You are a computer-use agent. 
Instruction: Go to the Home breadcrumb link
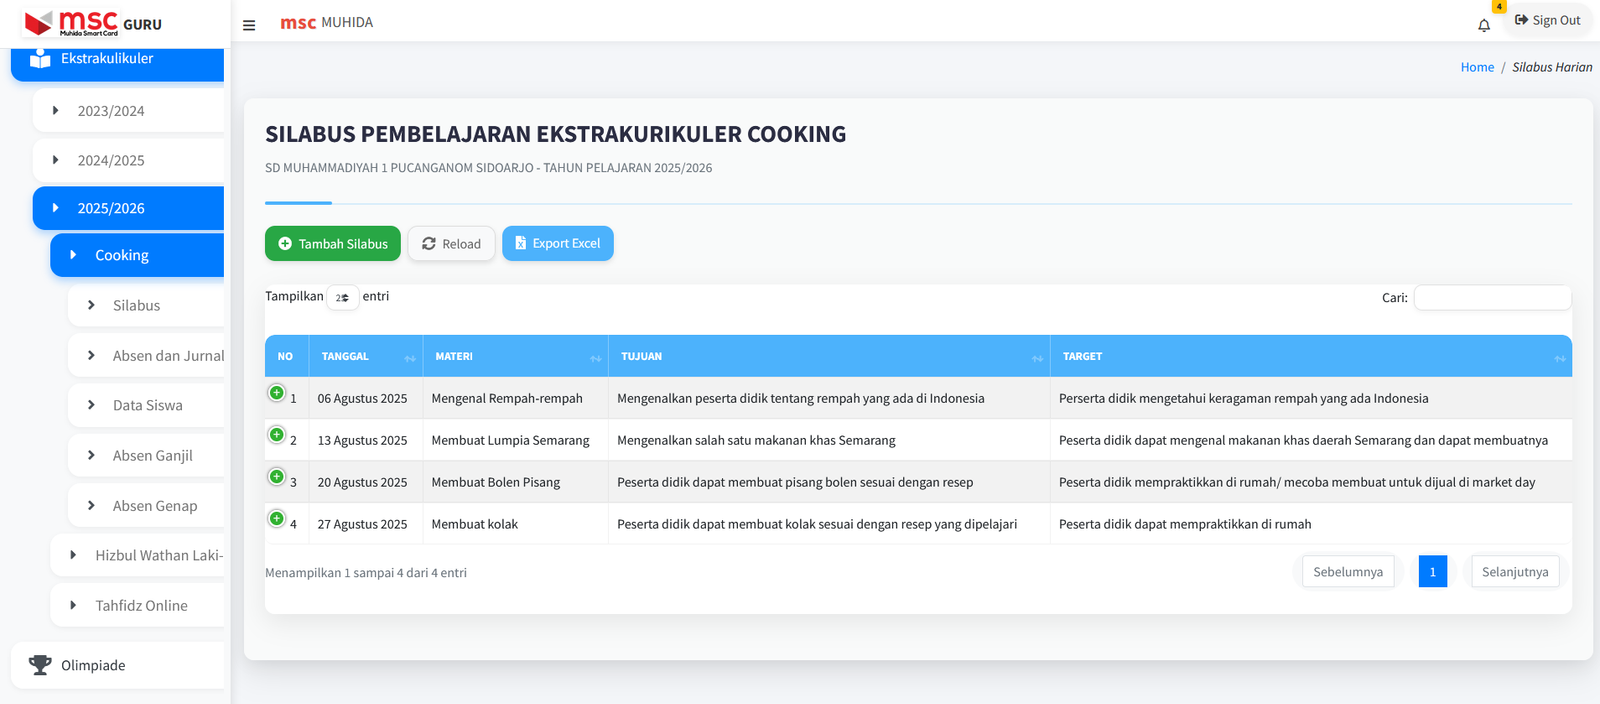coord(1477,68)
